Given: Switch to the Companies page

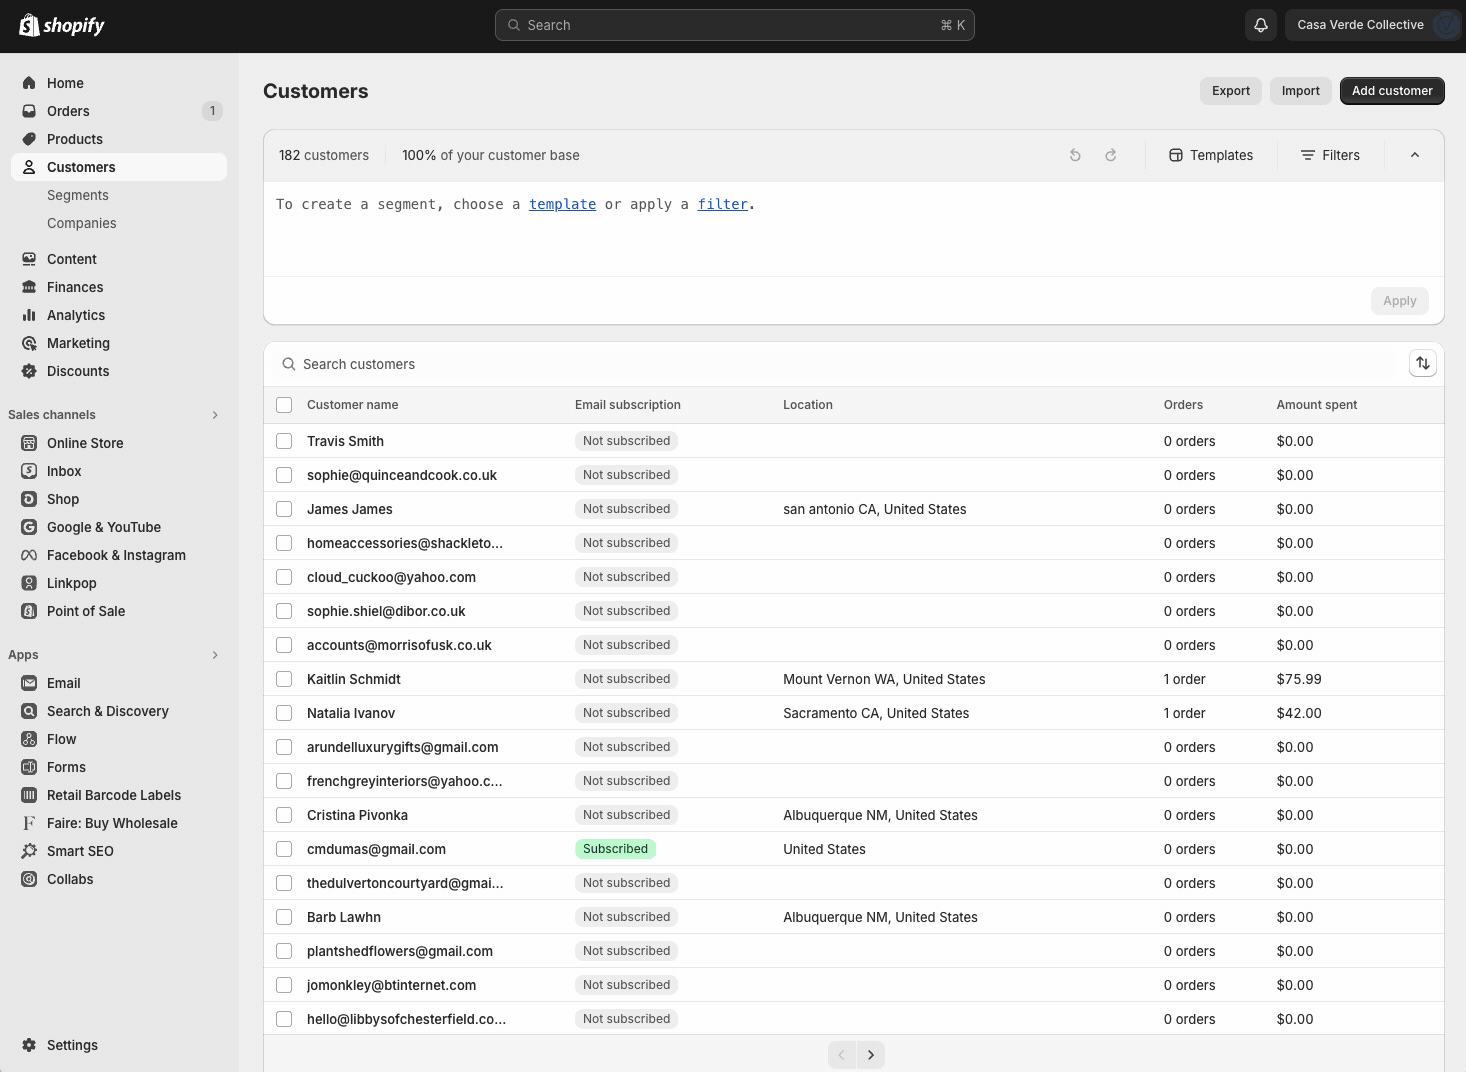Looking at the screenshot, I should [x=81, y=223].
